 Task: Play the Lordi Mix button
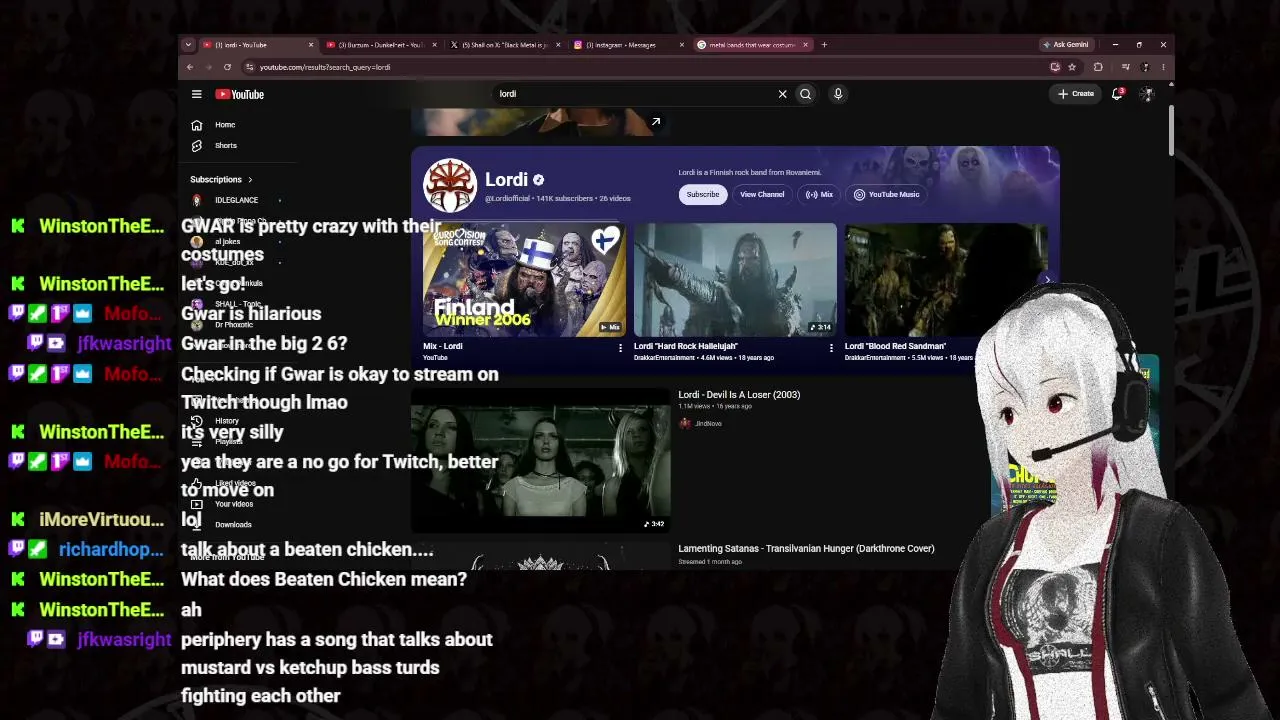[819, 195]
